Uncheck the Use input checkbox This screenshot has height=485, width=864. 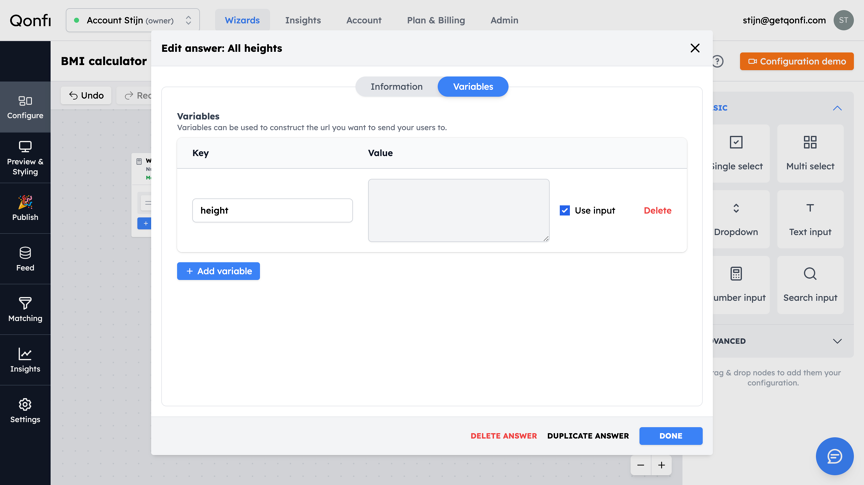click(565, 211)
